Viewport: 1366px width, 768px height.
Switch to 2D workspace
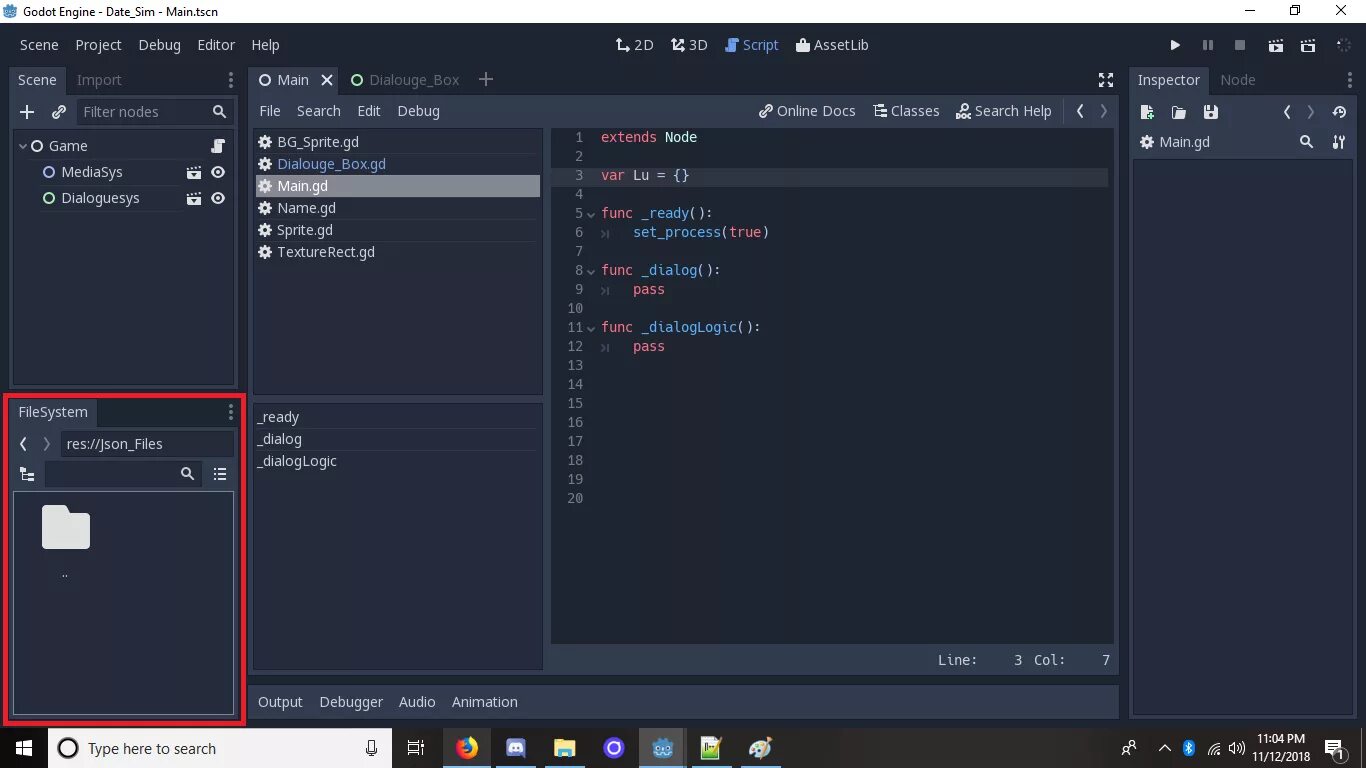(634, 45)
